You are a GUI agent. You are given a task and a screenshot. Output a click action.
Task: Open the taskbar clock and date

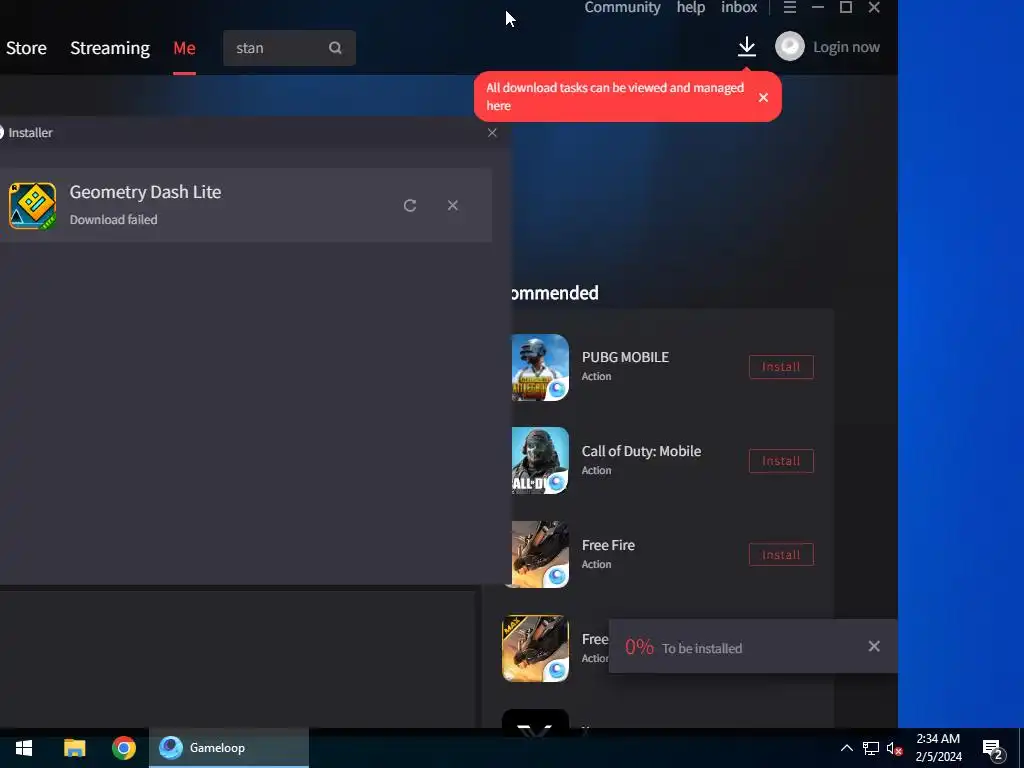938,748
